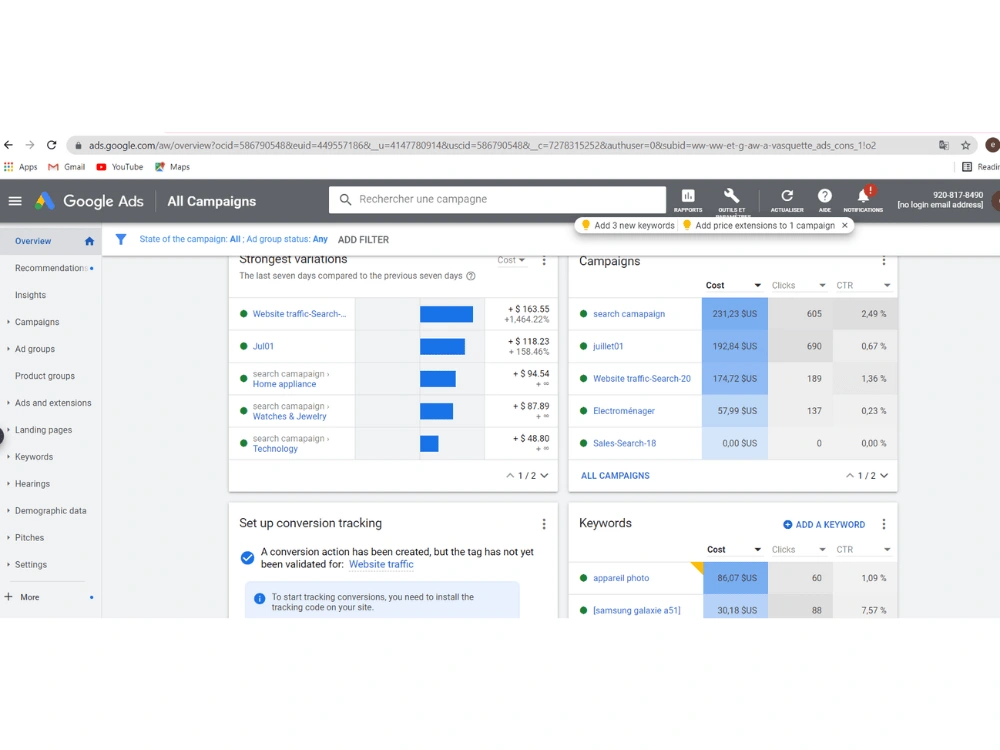Click the home icon next to Overview
1000x750 pixels.
point(89,241)
